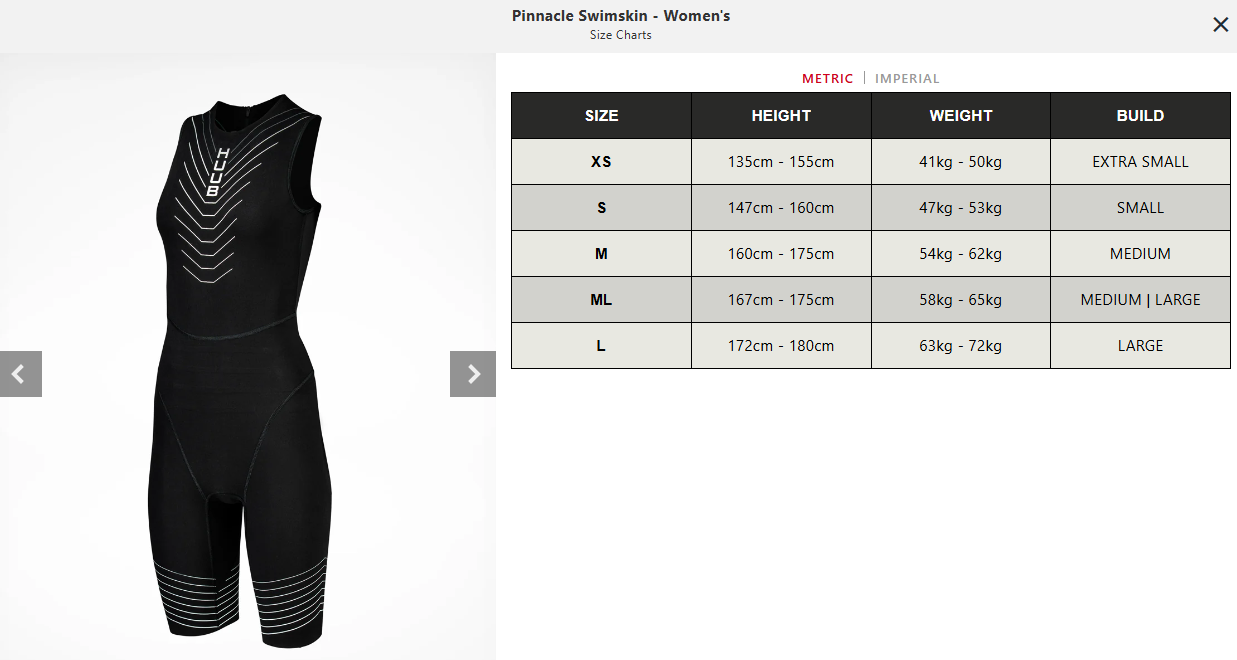Viewport: 1237px width, 660px height.
Task: Click the BUILD column header
Action: pos(1140,116)
